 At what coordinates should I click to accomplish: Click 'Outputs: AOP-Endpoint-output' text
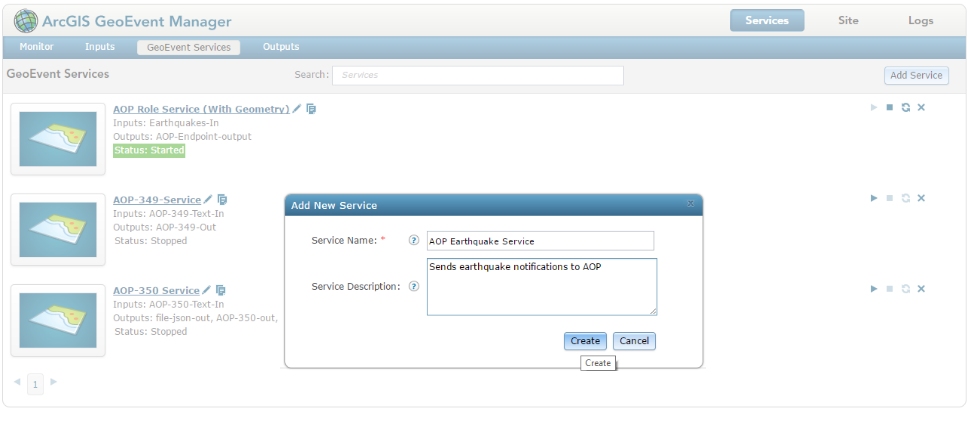click(x=183, y=136)
